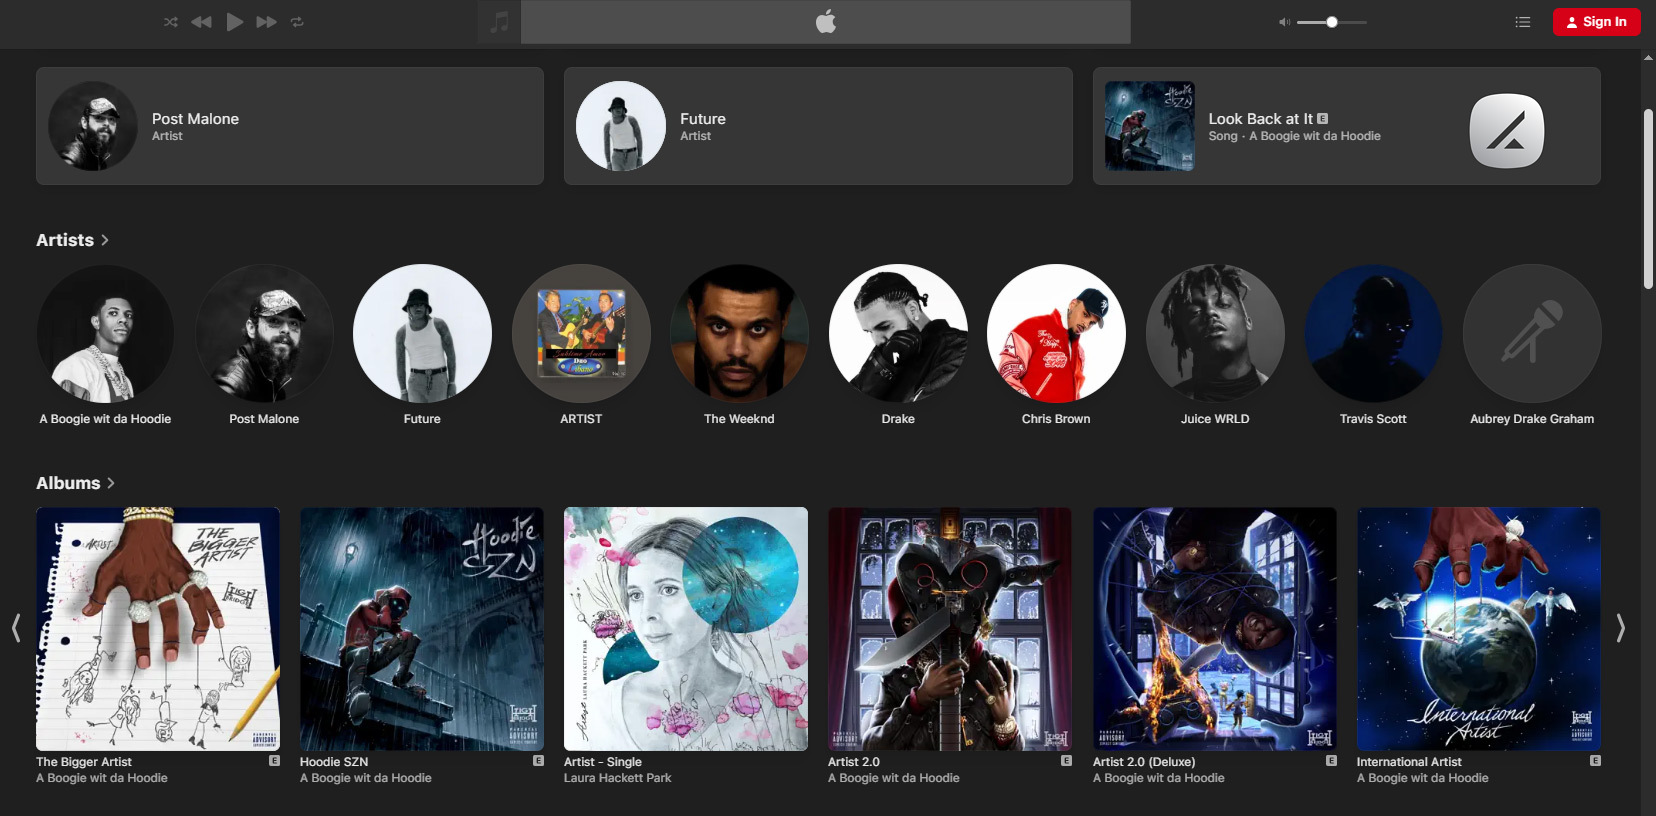The height and width of the screenshot is (816, 1656).
Task: Click the International Artist album title
Action: 1409,762
